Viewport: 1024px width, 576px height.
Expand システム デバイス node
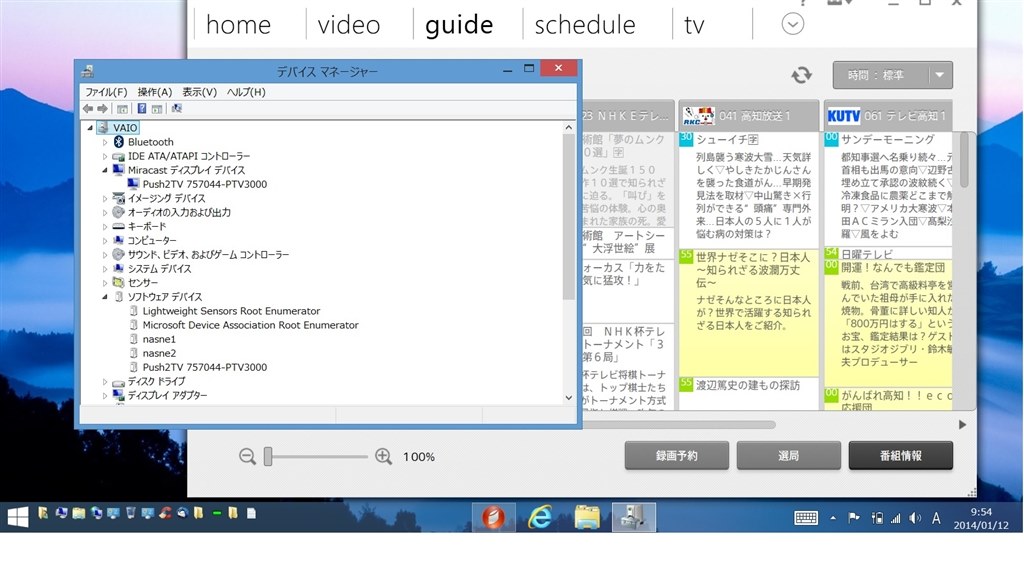coord(104,268)
